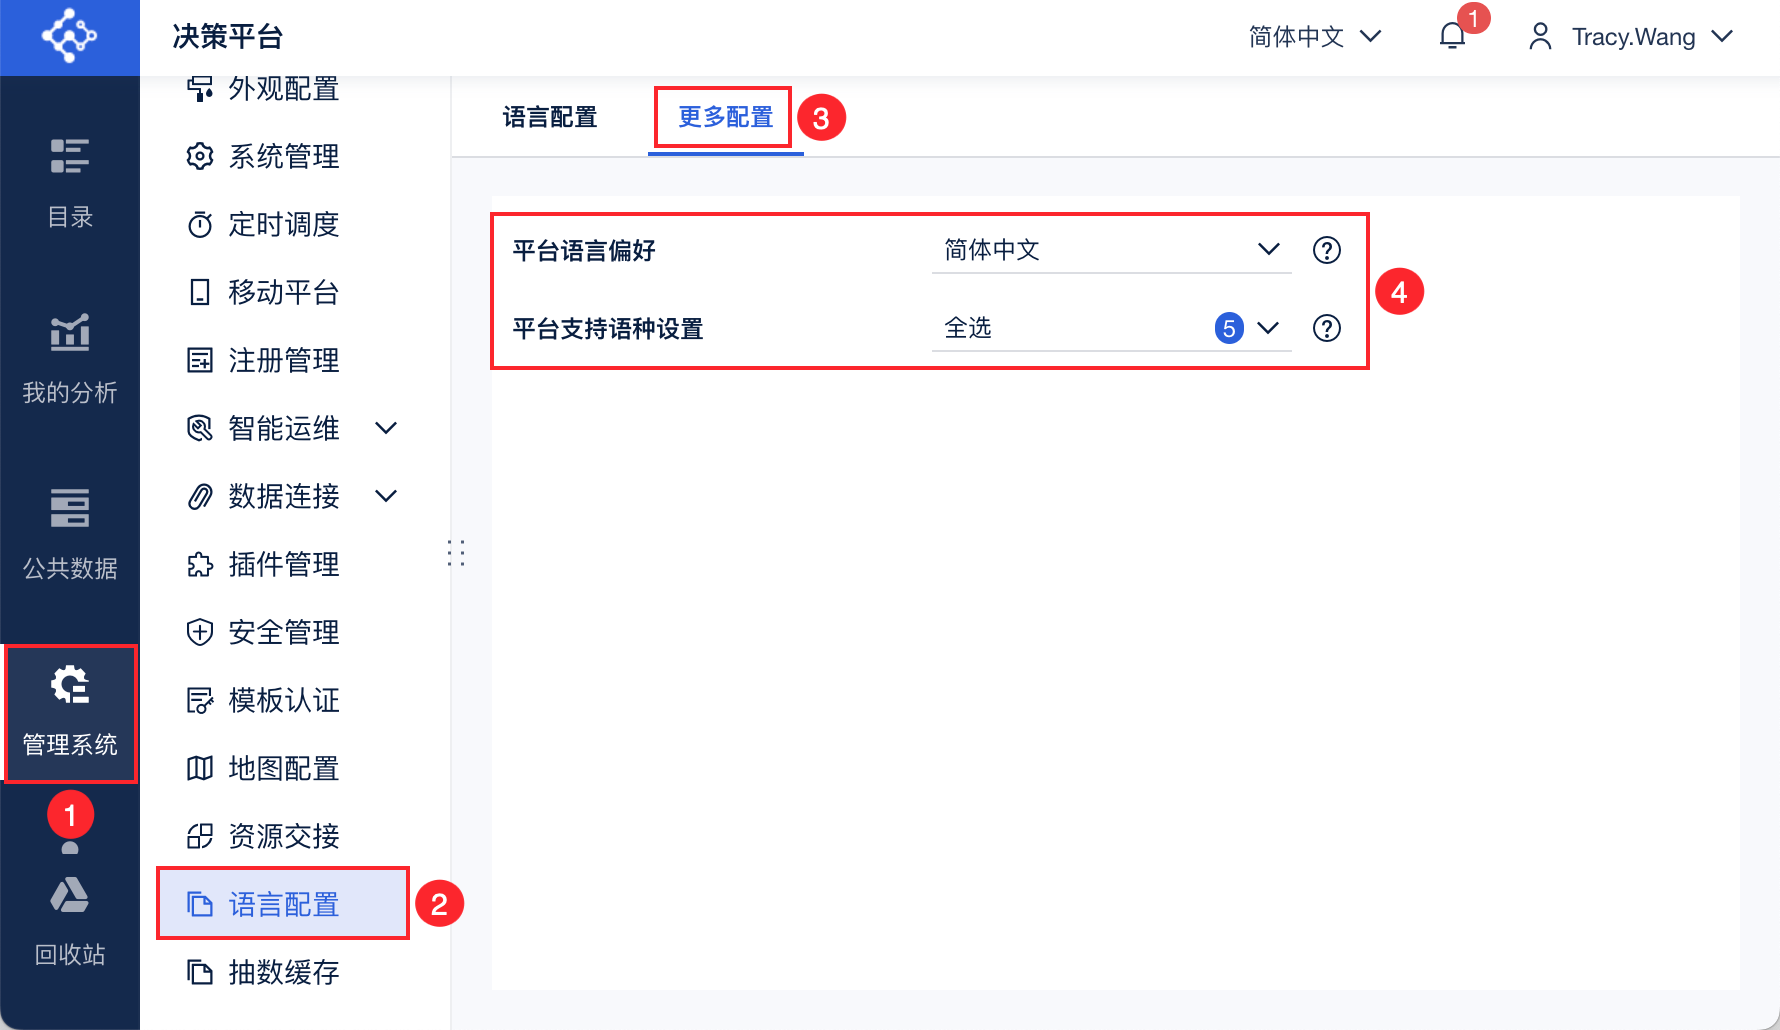Screen dimensions: 1780x1030
Task: Open the 平台语言偏好 dropdown
Action: click(x=1110, y=250)
